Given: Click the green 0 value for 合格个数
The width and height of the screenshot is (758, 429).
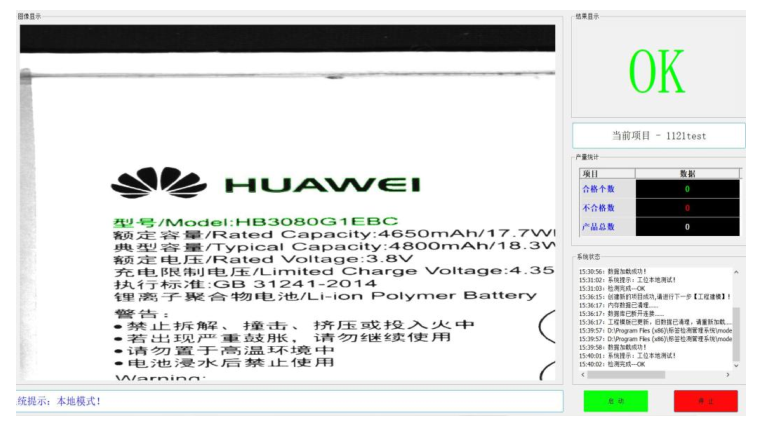Looking at the screenshot, I should click(687, 189).
